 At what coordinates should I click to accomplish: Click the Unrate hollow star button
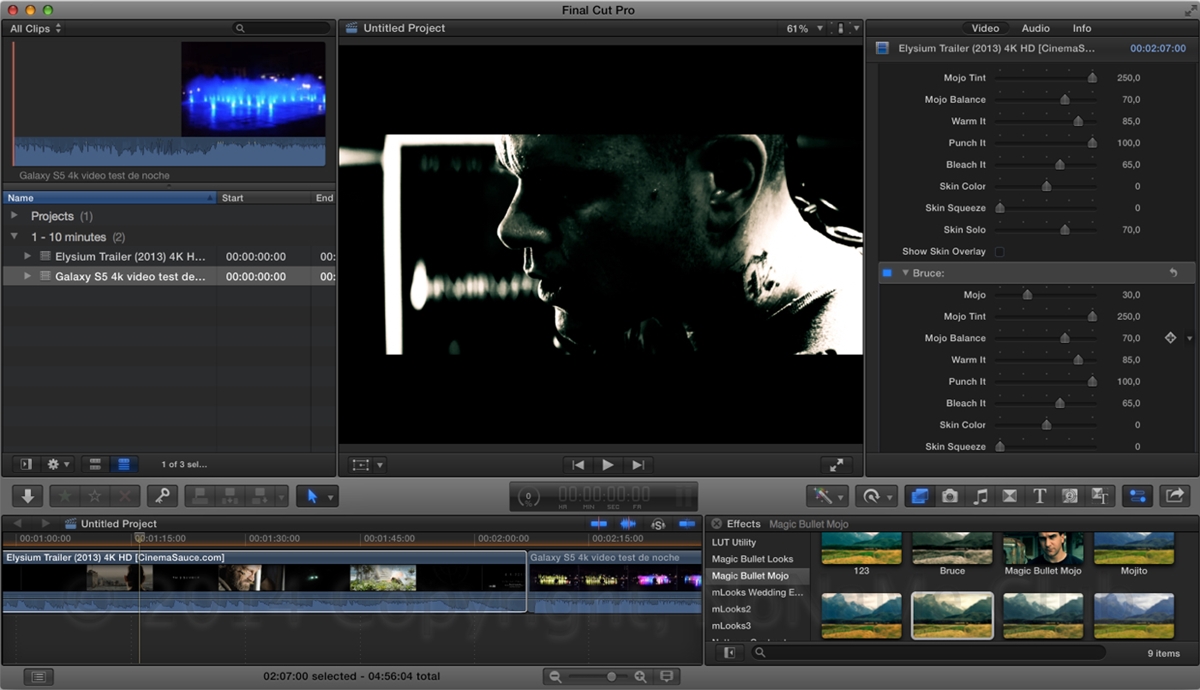tap(94, 495)
